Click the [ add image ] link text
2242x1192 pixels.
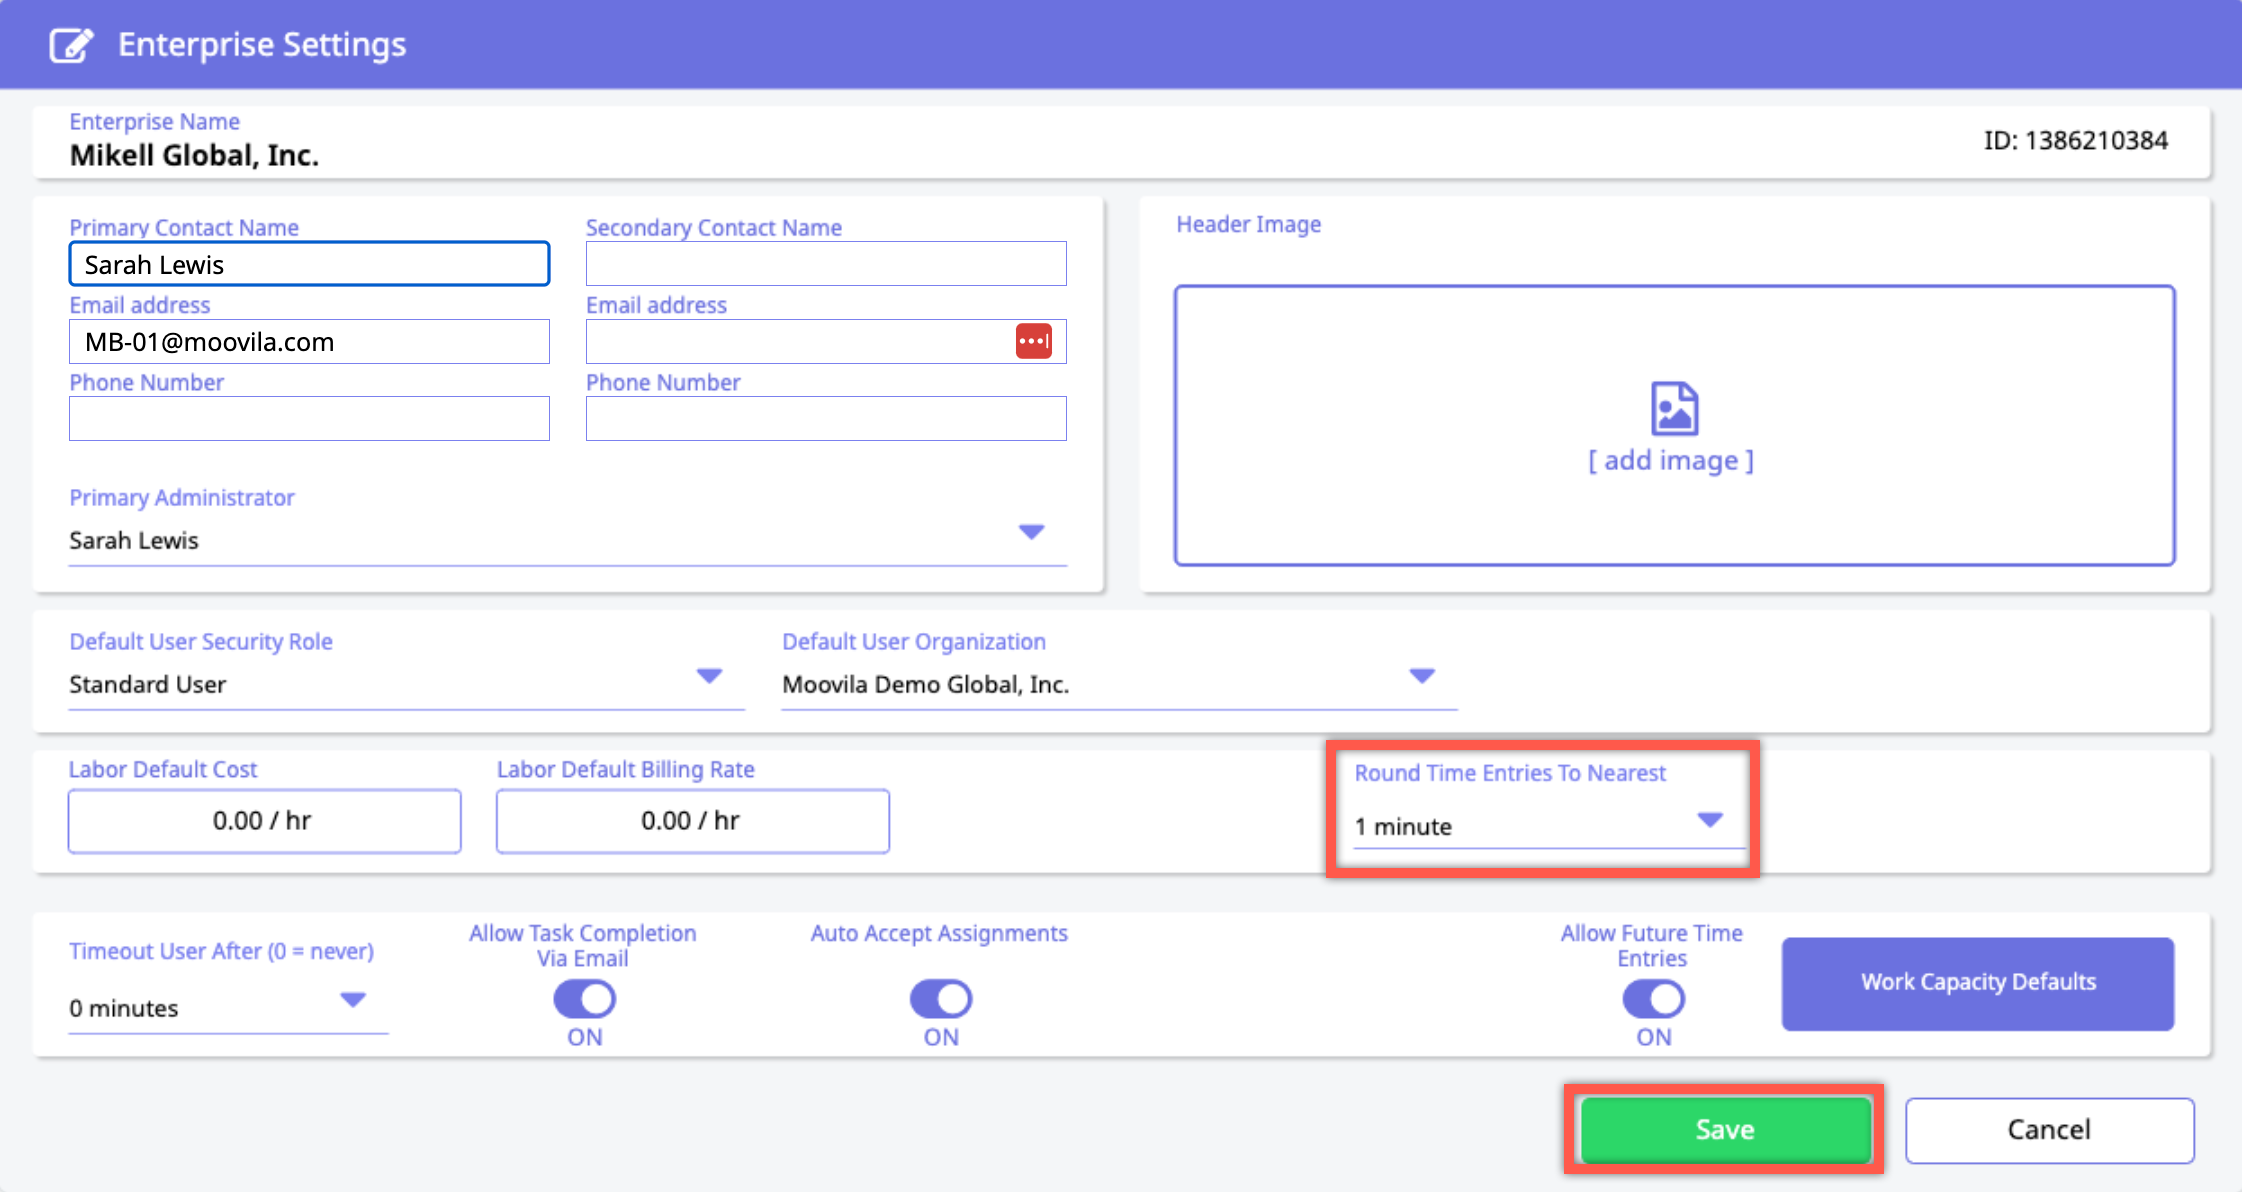point(1671,461)
